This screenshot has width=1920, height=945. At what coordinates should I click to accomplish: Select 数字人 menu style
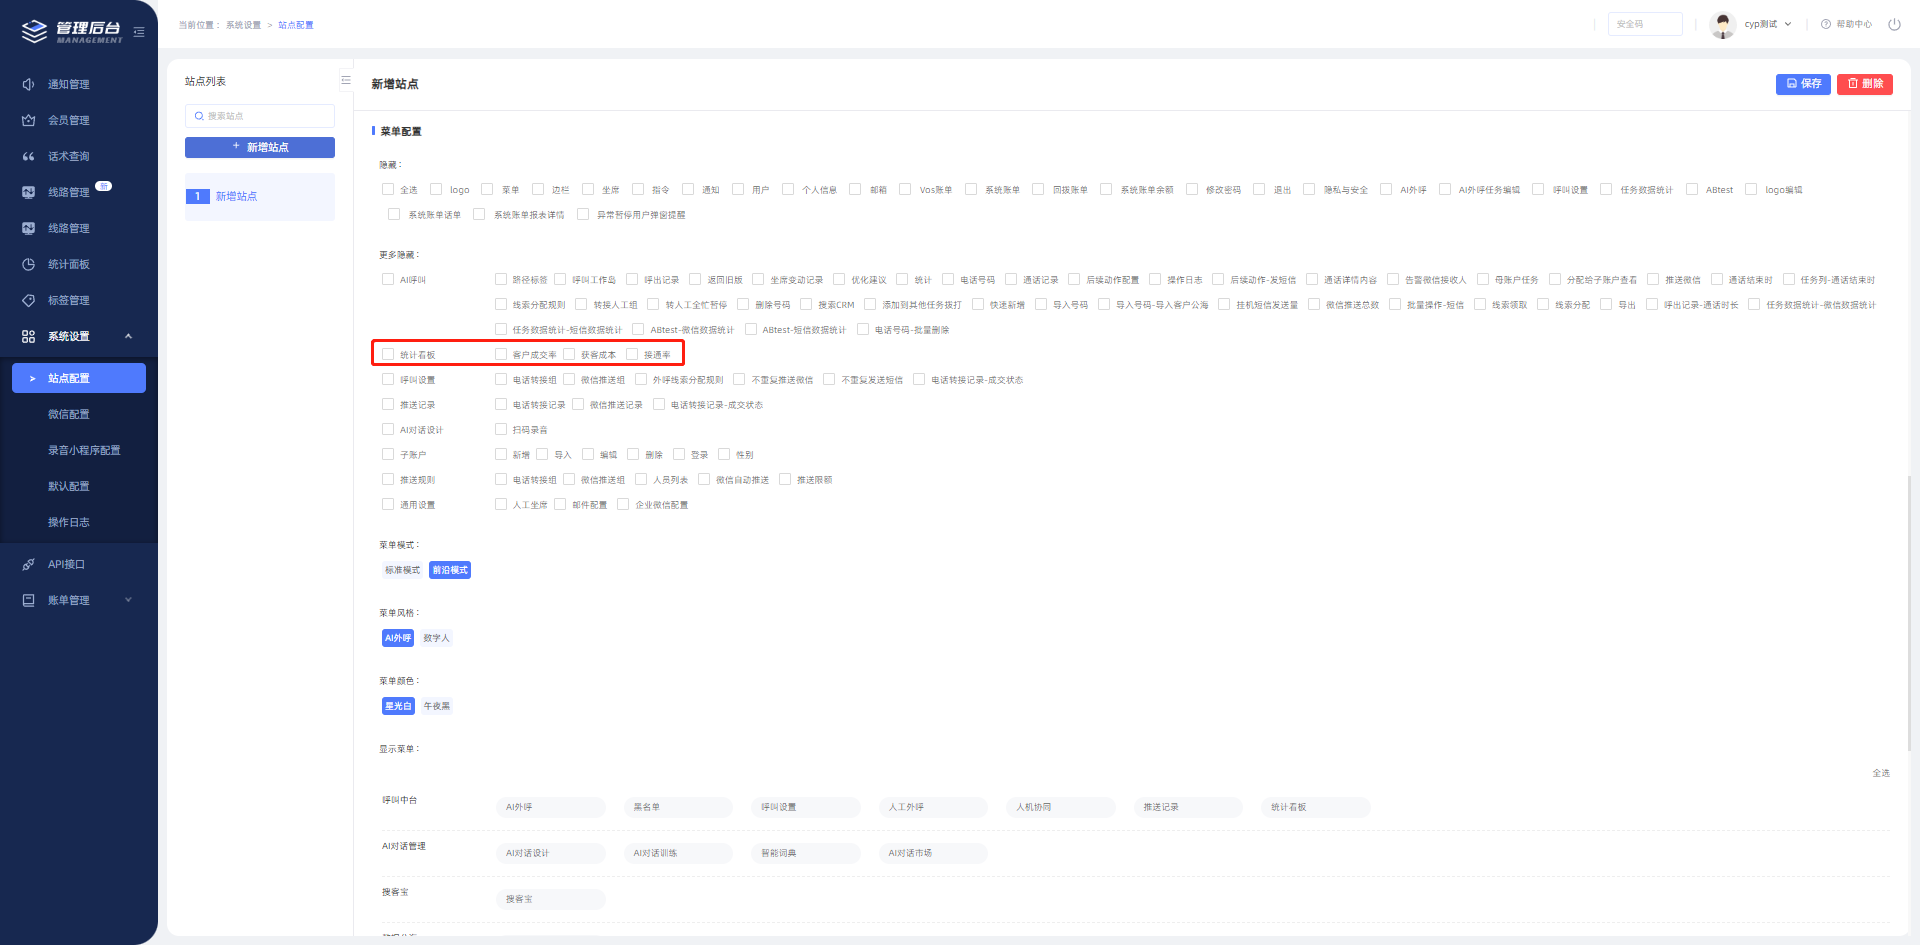tap(436, 638)
